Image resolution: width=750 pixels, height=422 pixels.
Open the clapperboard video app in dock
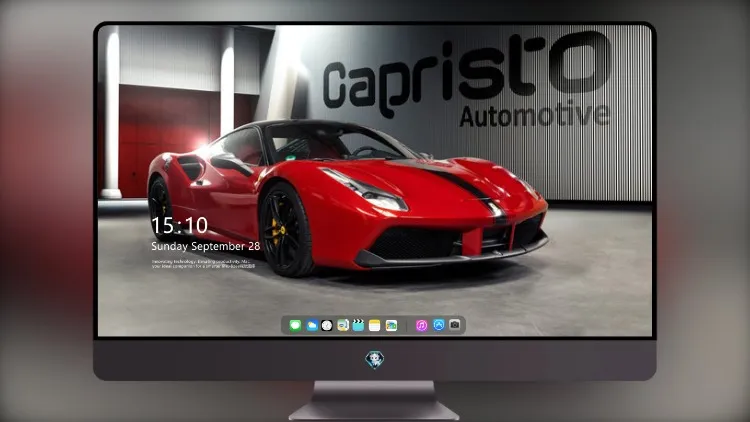[x=358, y=326]
